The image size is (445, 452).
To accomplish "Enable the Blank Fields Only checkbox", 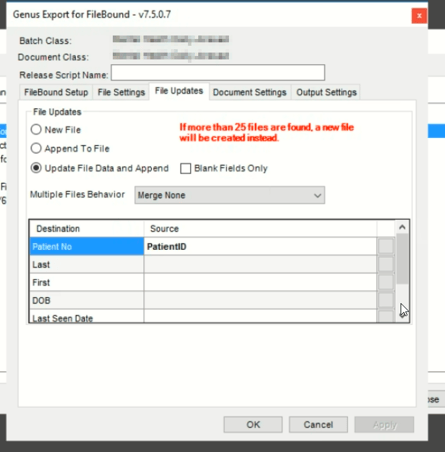I will tap(186, 168).
